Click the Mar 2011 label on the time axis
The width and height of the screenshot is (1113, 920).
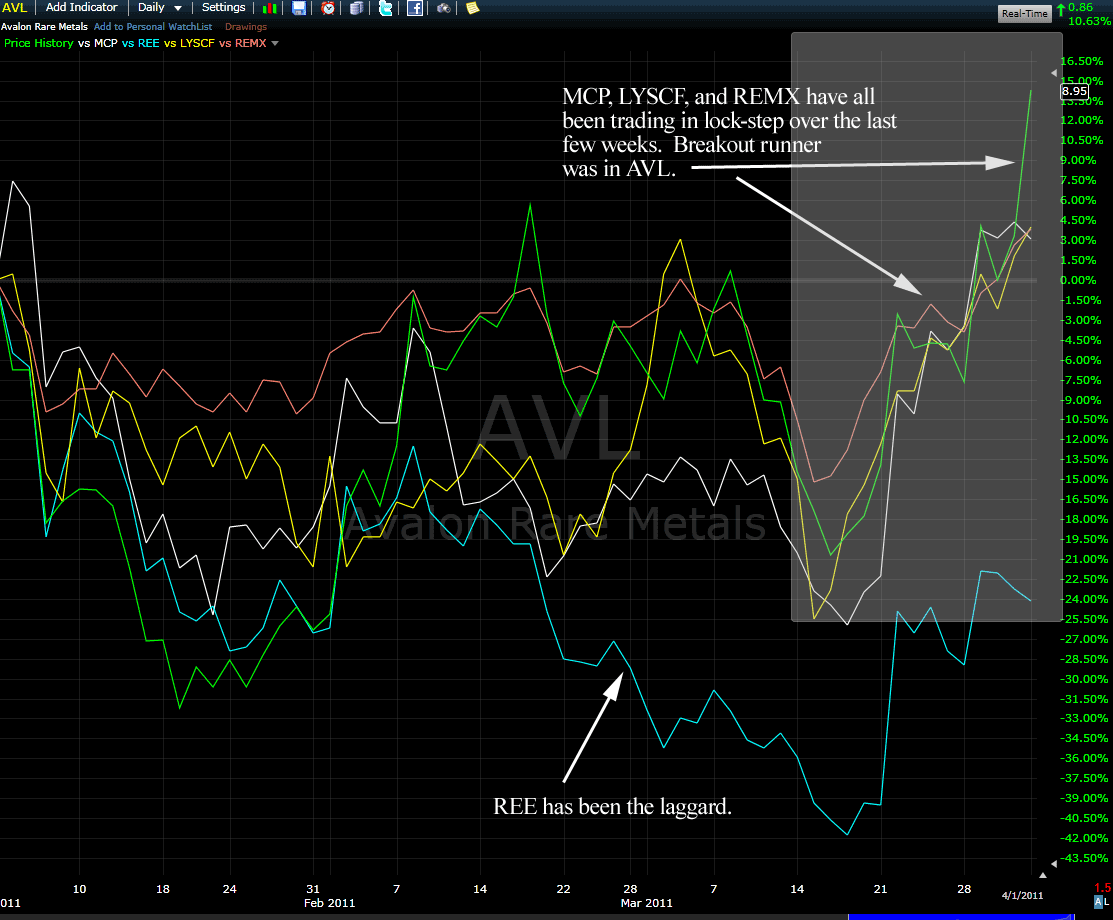click(x=647, y=903)
